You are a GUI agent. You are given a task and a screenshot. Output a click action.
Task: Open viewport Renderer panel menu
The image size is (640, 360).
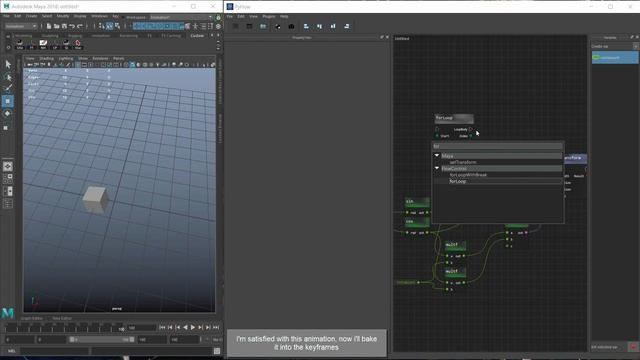click(100, 58)
